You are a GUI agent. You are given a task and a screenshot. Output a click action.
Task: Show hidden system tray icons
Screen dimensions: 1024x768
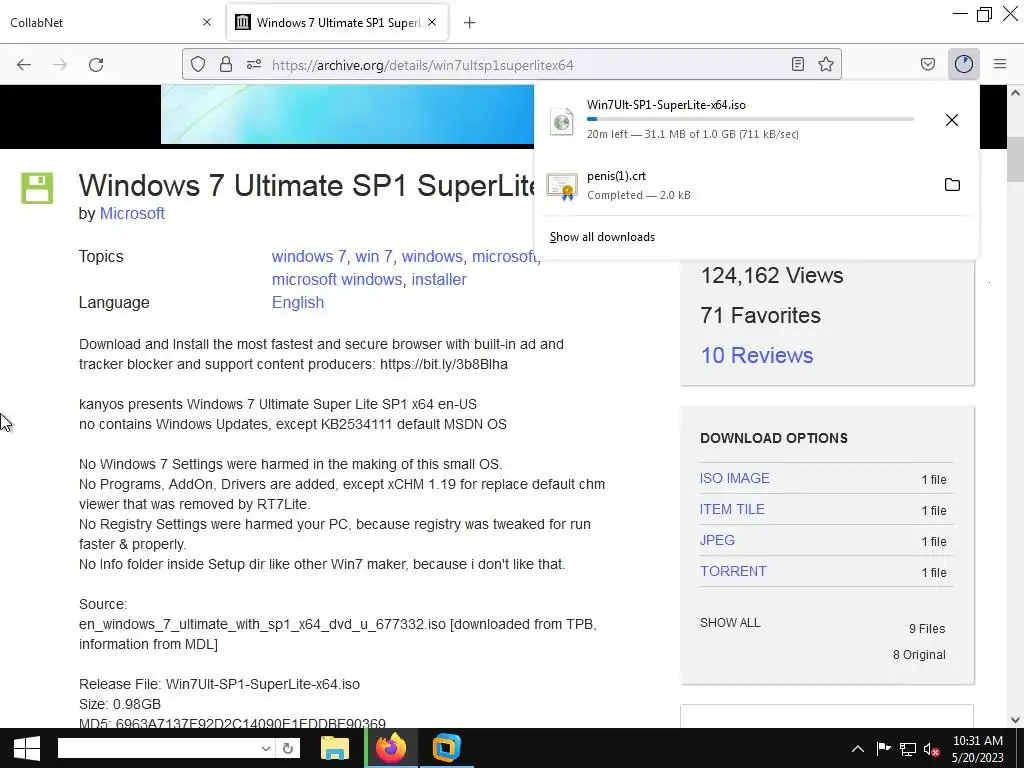click(x=858, y=749)
